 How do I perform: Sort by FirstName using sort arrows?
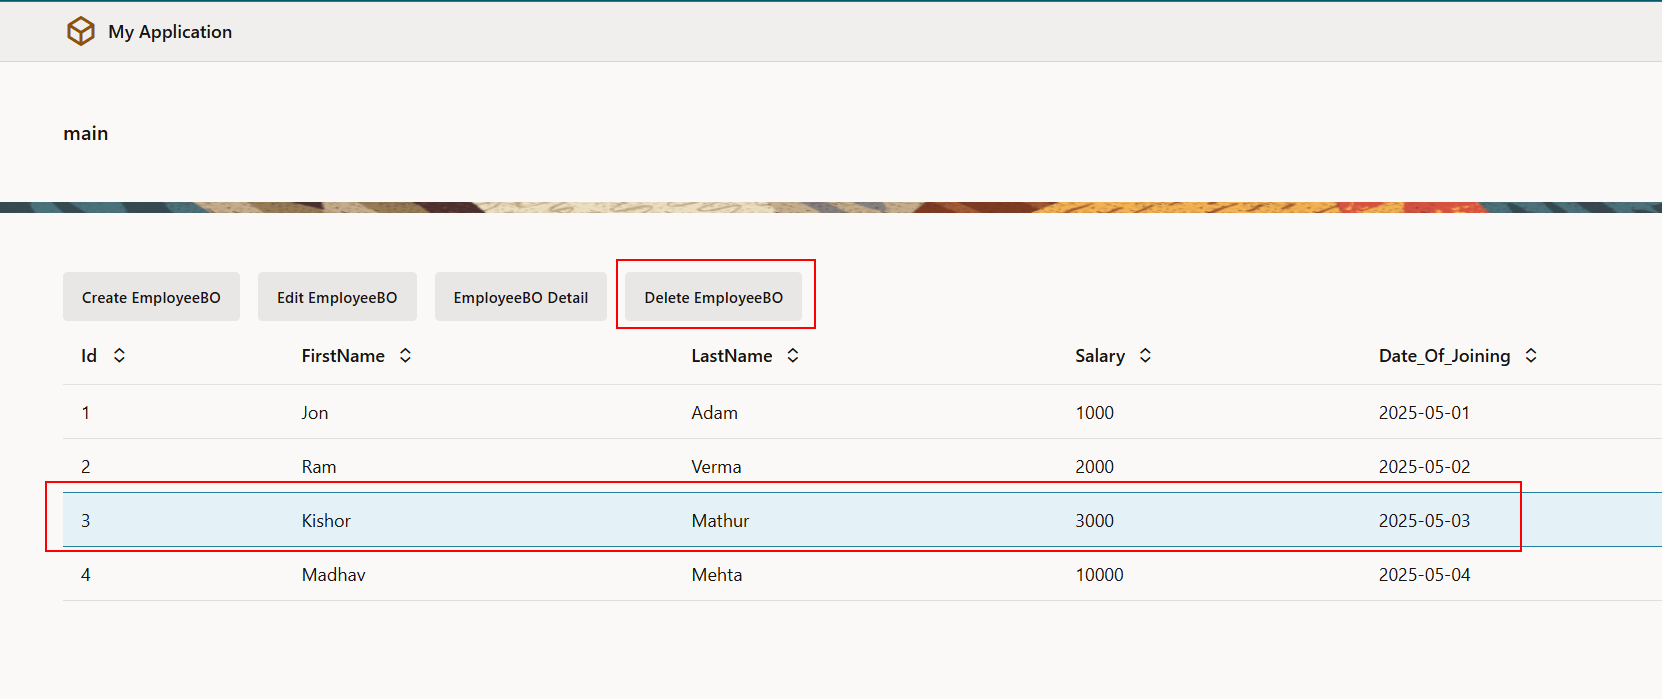coord(405,356)
